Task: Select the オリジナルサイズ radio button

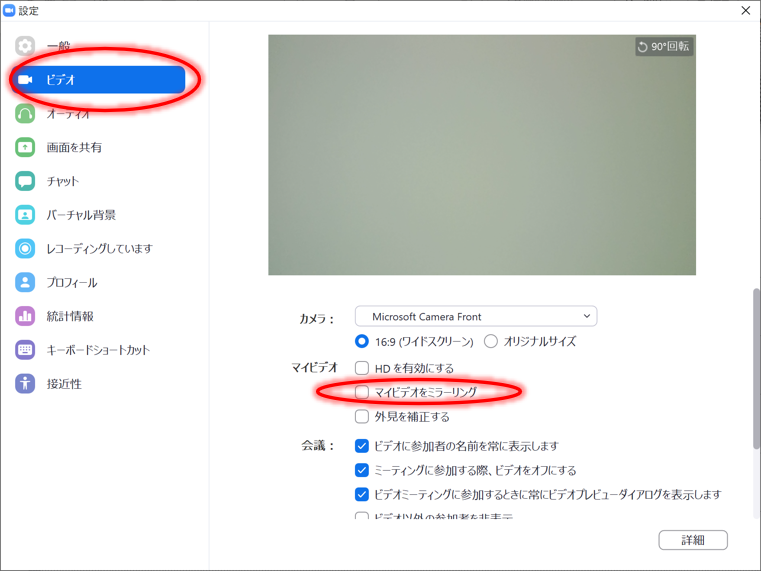Action: pyautogui.click(x=491, y=341)
